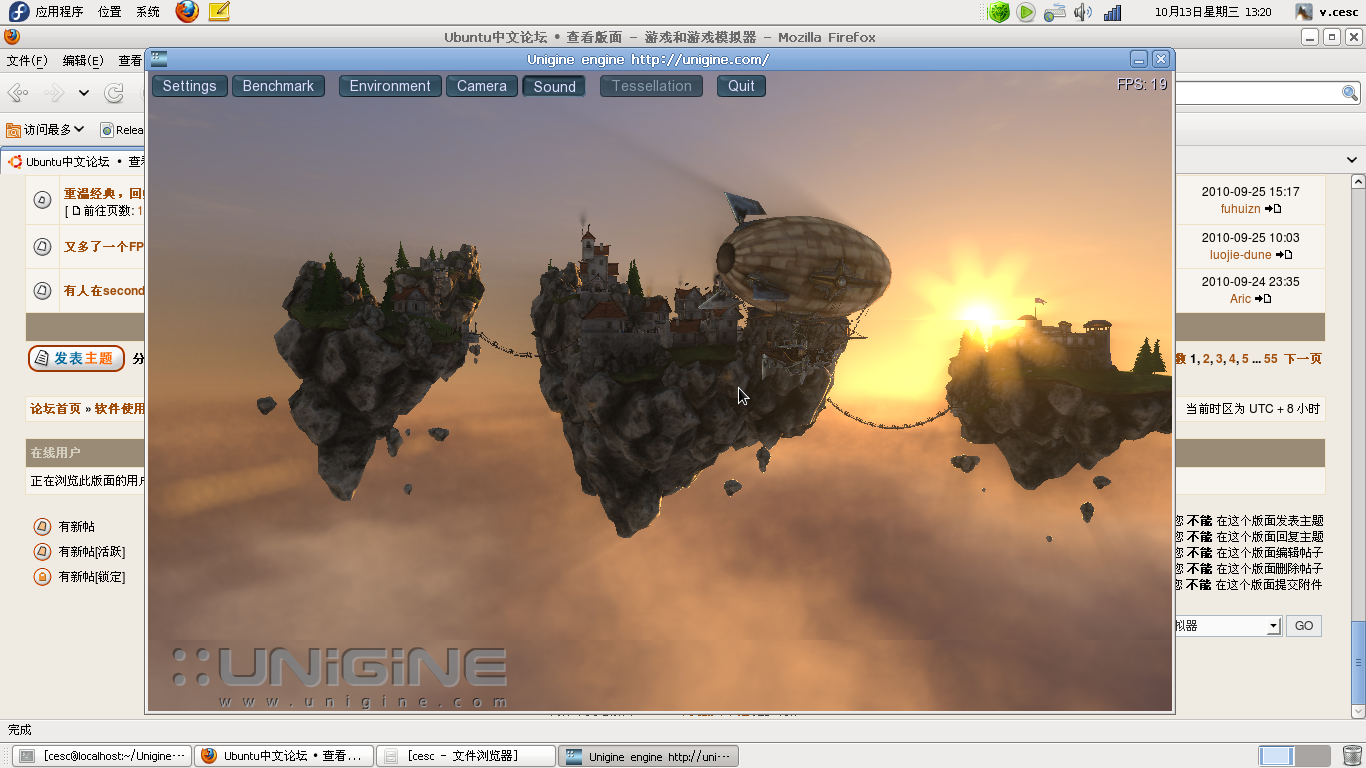Open Aric user profile
Screen dimensions: 1366x768
pos(1240,299)
